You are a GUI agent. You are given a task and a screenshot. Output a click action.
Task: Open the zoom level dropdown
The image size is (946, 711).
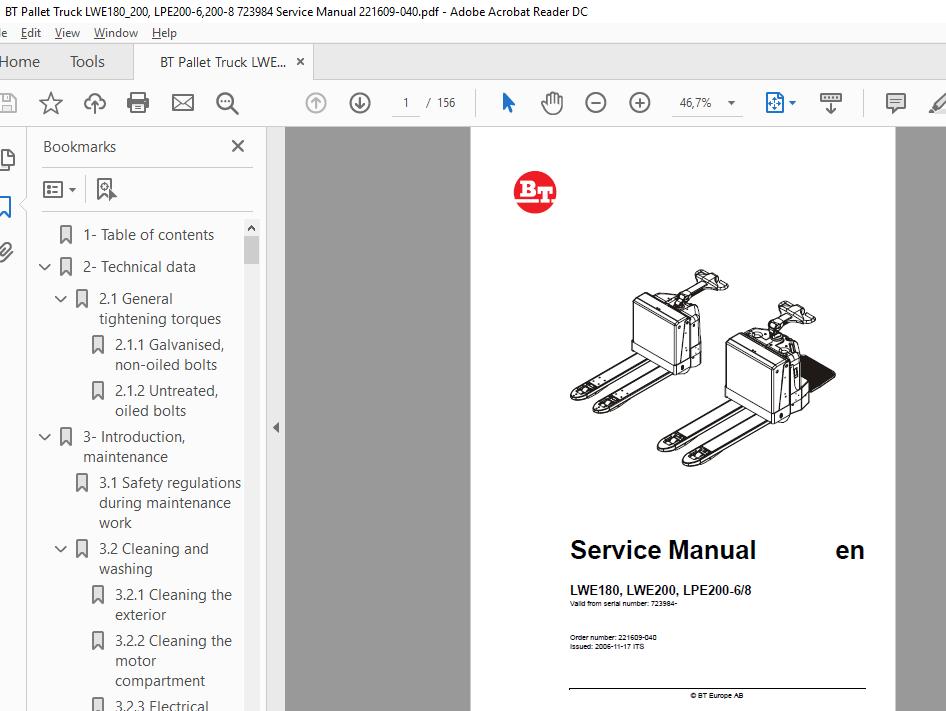[731, 103]
